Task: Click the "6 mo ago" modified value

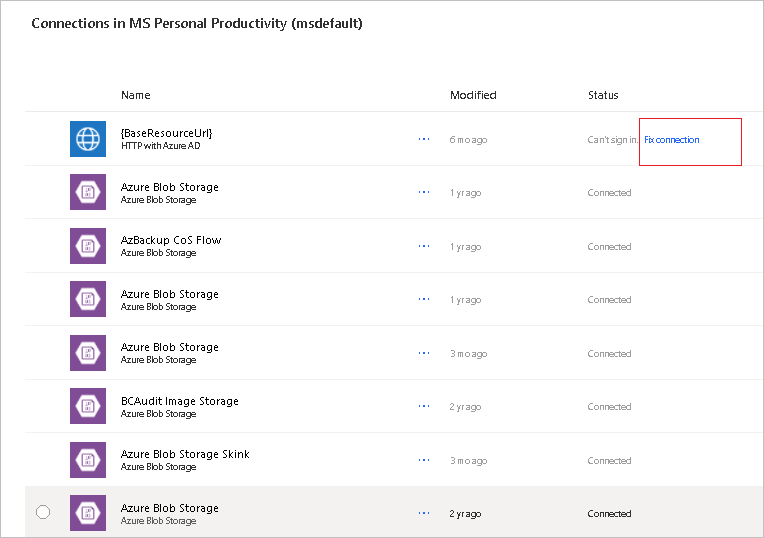Action: pos(468,140)
